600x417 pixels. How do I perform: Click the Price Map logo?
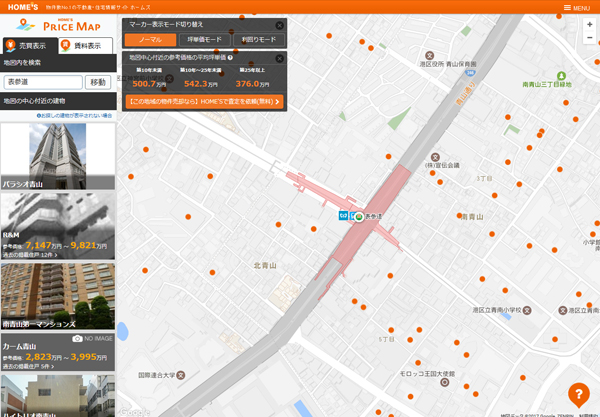tap(58, 25)
